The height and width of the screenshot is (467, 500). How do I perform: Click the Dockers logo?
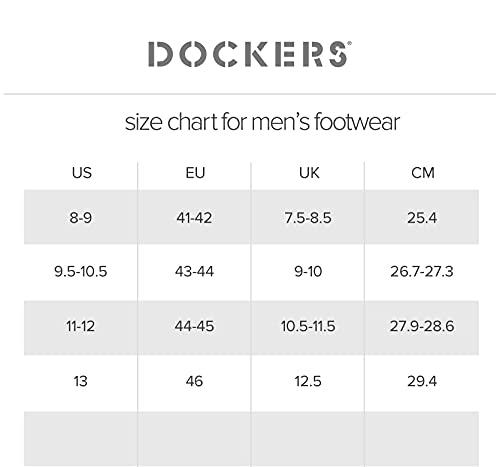click(250, 54)
